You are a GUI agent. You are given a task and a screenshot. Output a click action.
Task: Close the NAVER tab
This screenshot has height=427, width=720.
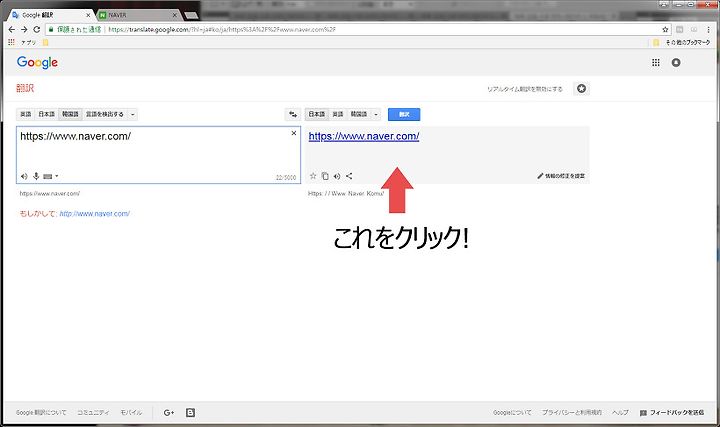coord(174,15)
